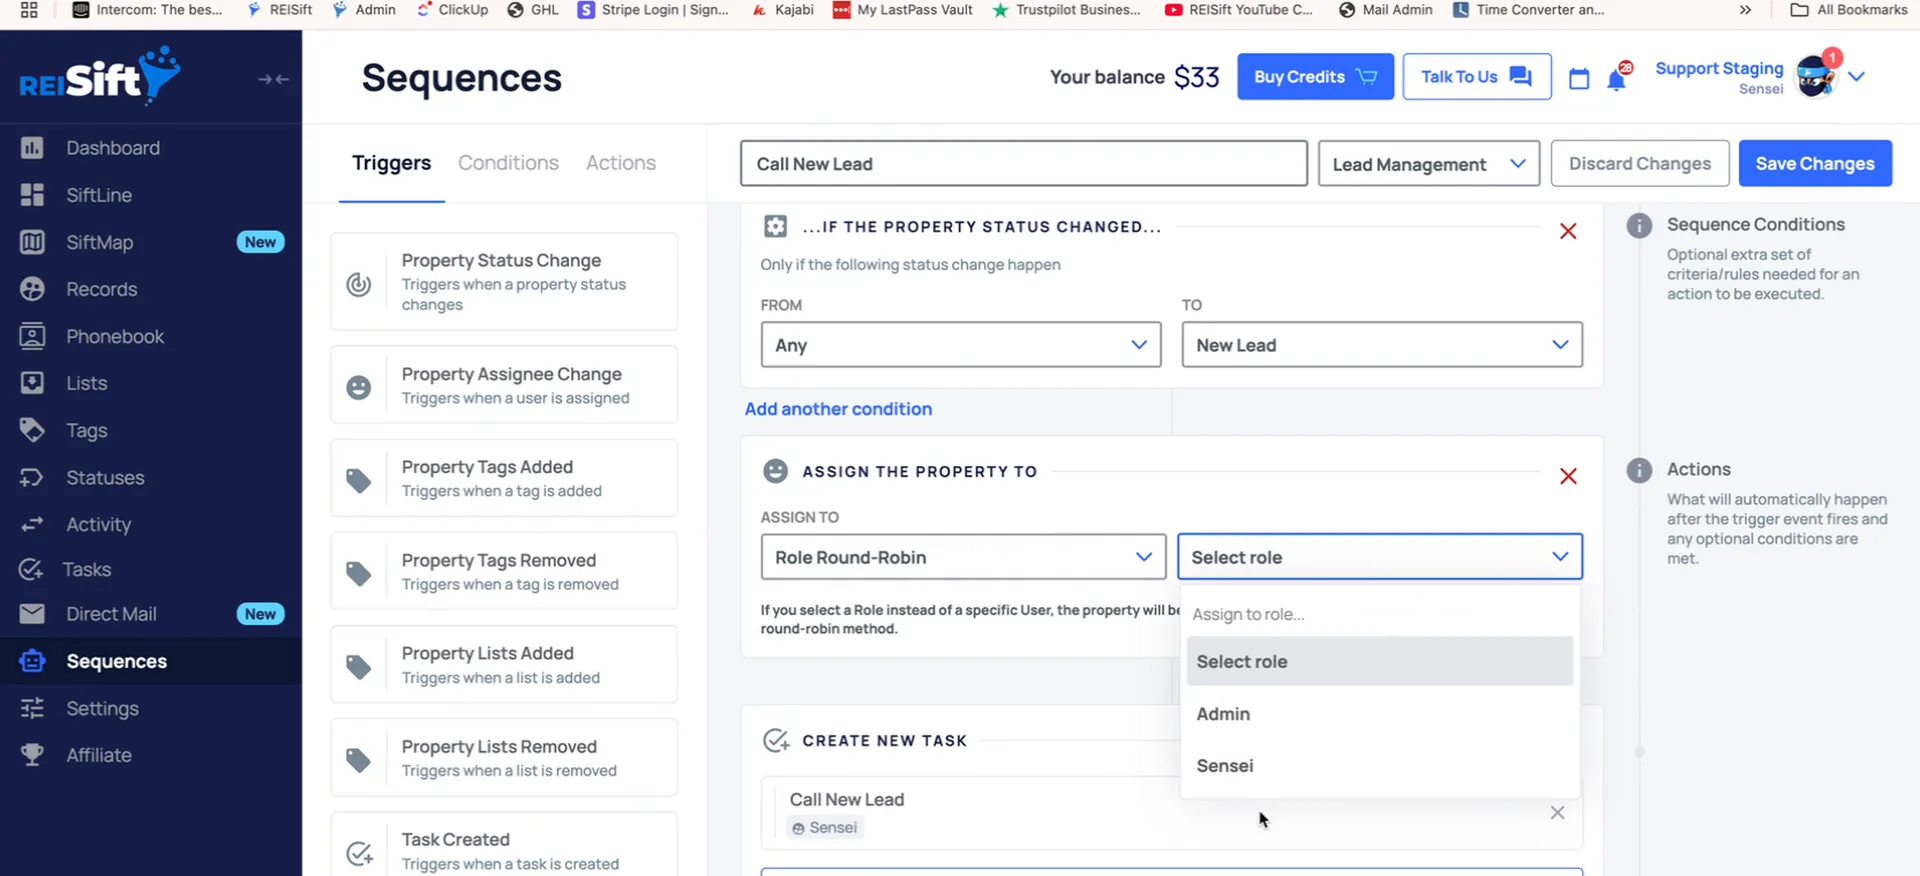Open Dashboard from the sidebar
This screenshot has height=876, width=1920.
[x=112, y=148]
